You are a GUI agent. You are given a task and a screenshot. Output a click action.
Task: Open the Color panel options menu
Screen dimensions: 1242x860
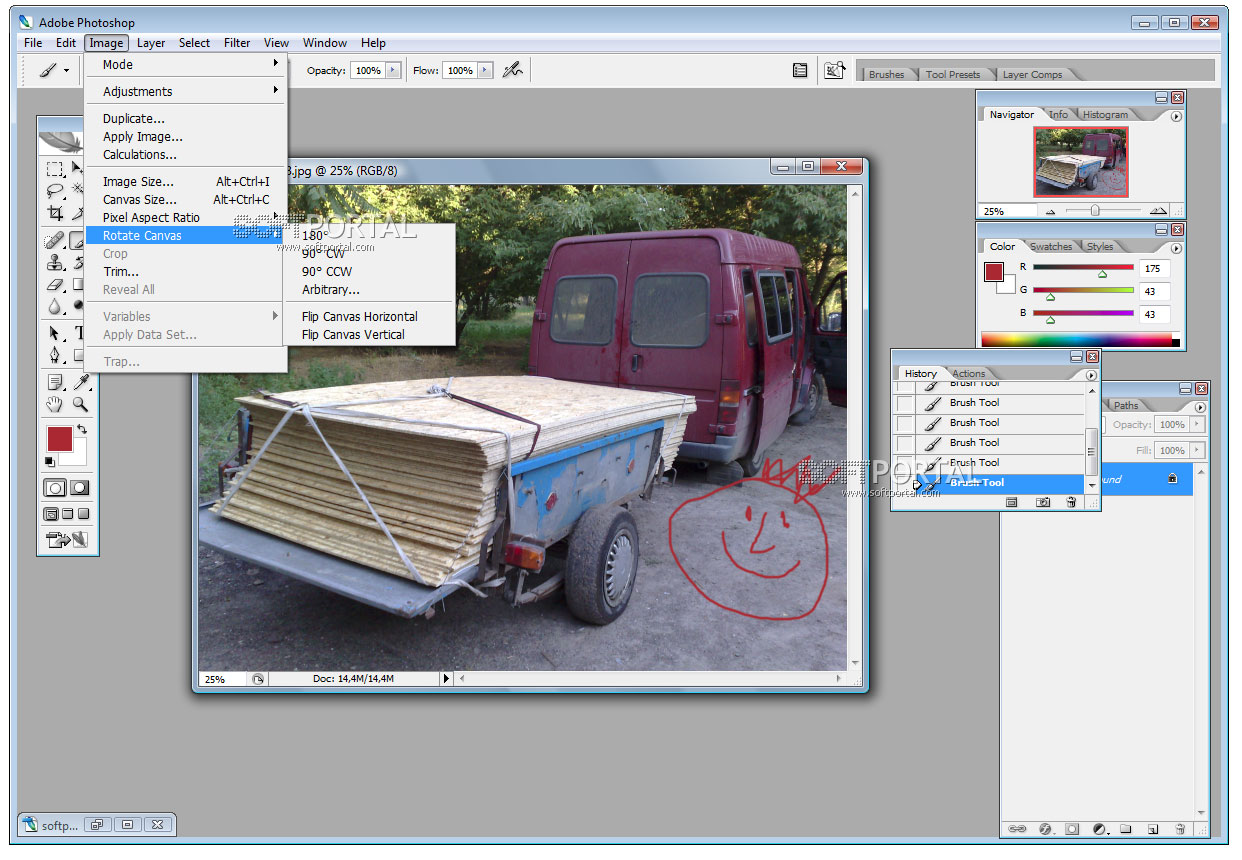click(1176, 248)
